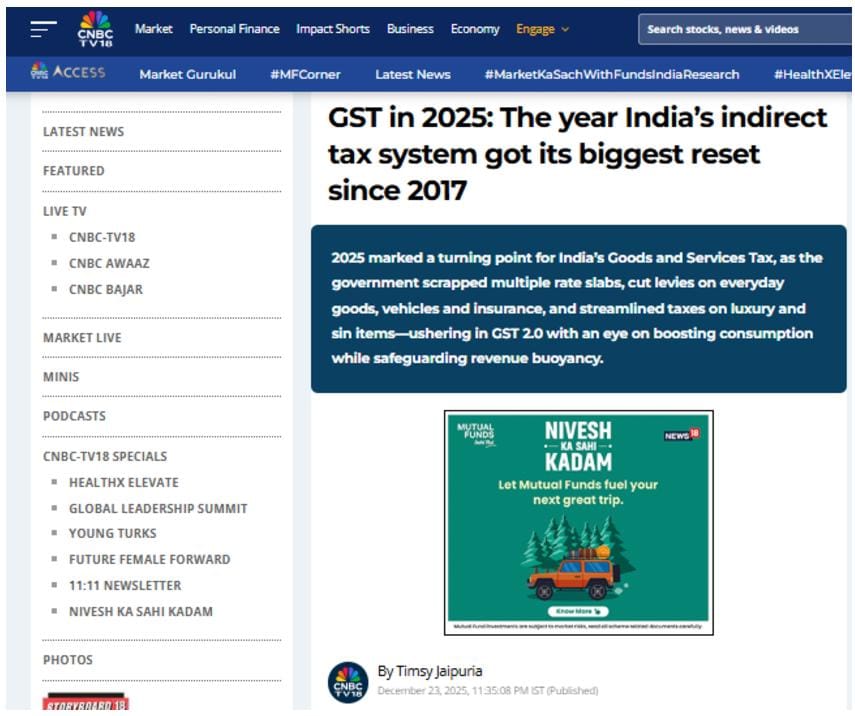Open the #HealthXElevate tag link

click(812, 74)
